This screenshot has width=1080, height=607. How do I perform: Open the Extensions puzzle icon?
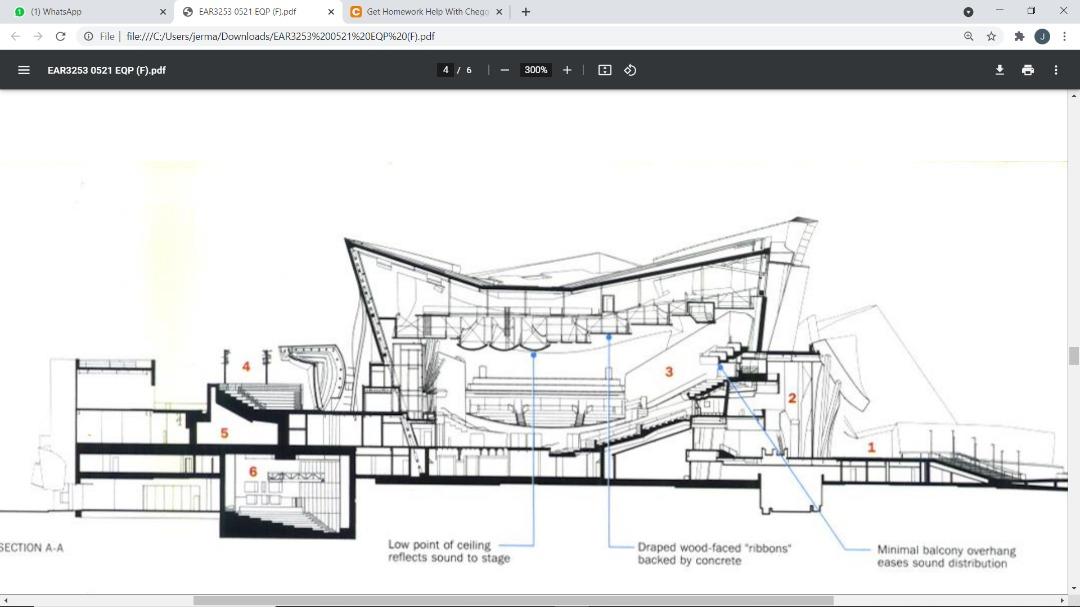click(1019, 37)
